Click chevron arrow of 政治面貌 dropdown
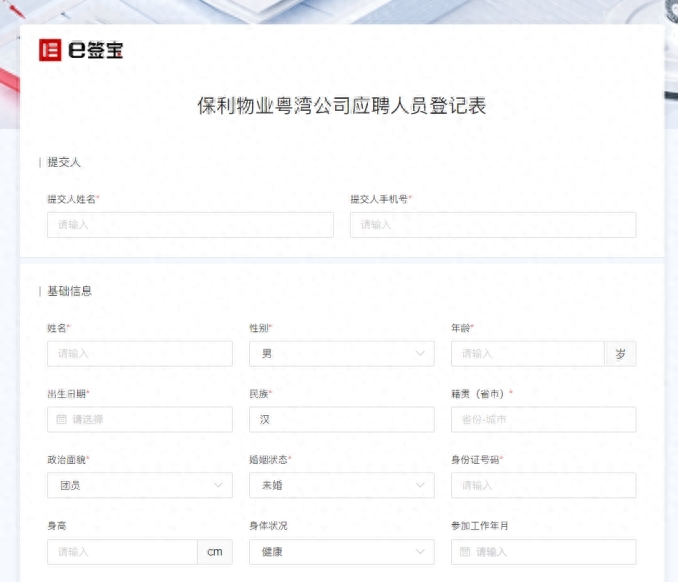This screenshot has width=678, height=582. (218, 485)
